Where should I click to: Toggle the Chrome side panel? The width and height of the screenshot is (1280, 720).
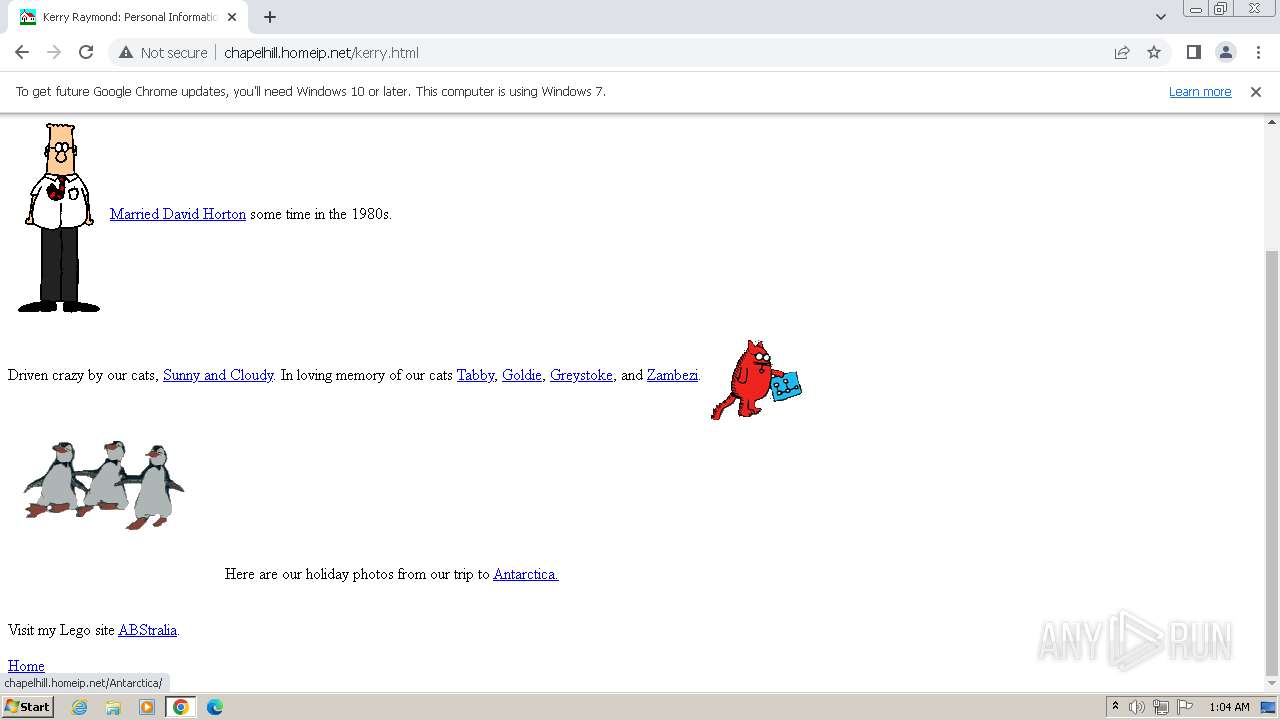pyautogui.click(x=1193, y=52)
